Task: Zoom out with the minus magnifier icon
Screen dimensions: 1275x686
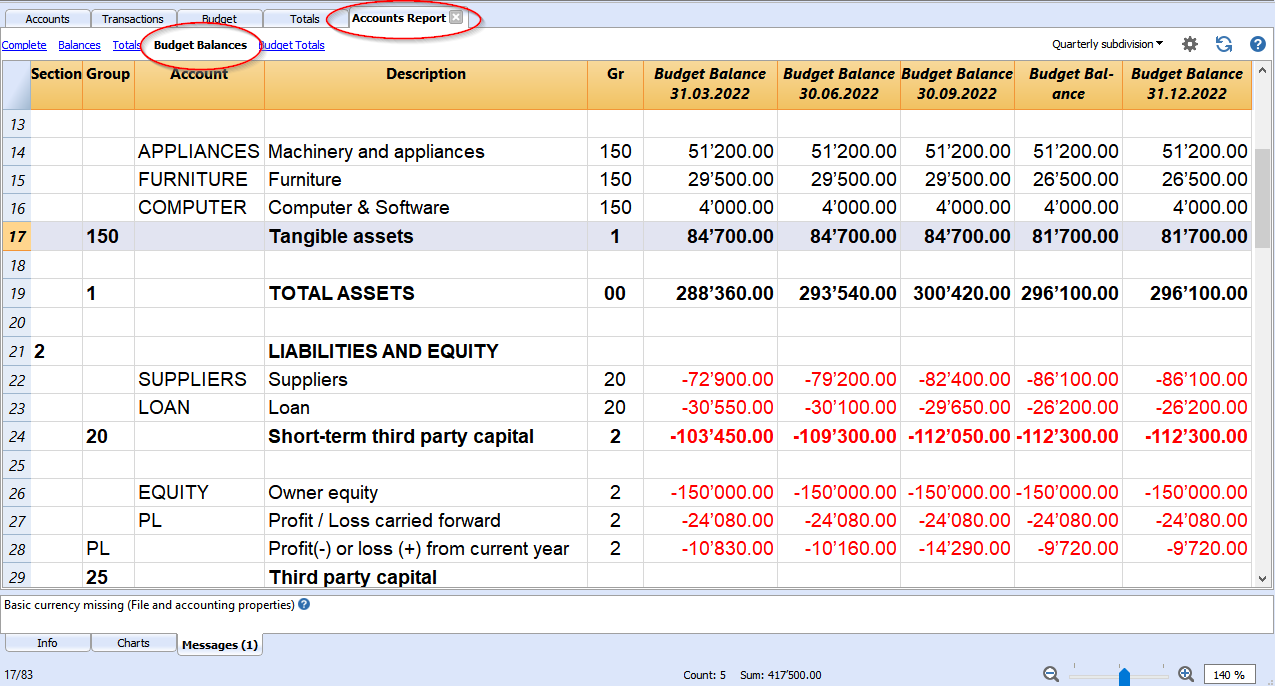Action: [1051, 674]
